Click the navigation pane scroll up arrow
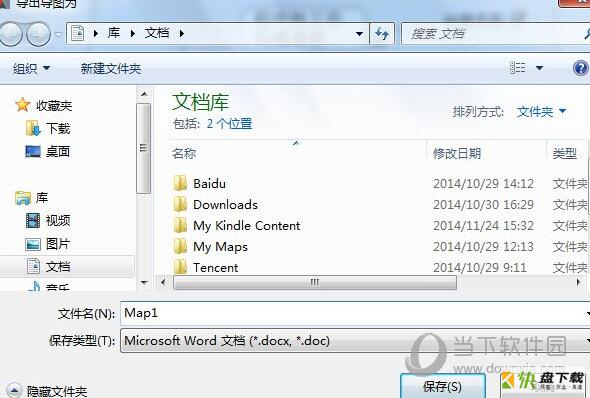The image size is (590, 398). (x=144, y=94)
